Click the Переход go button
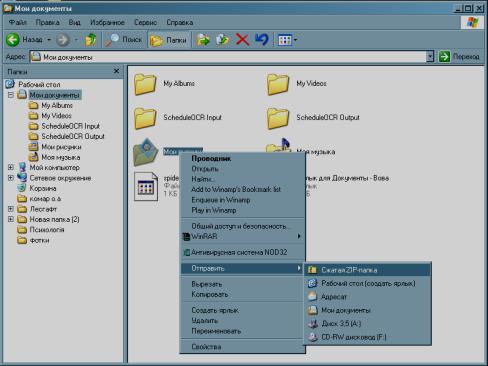Screen dimensions: 488x366 (x=459, y=57)
